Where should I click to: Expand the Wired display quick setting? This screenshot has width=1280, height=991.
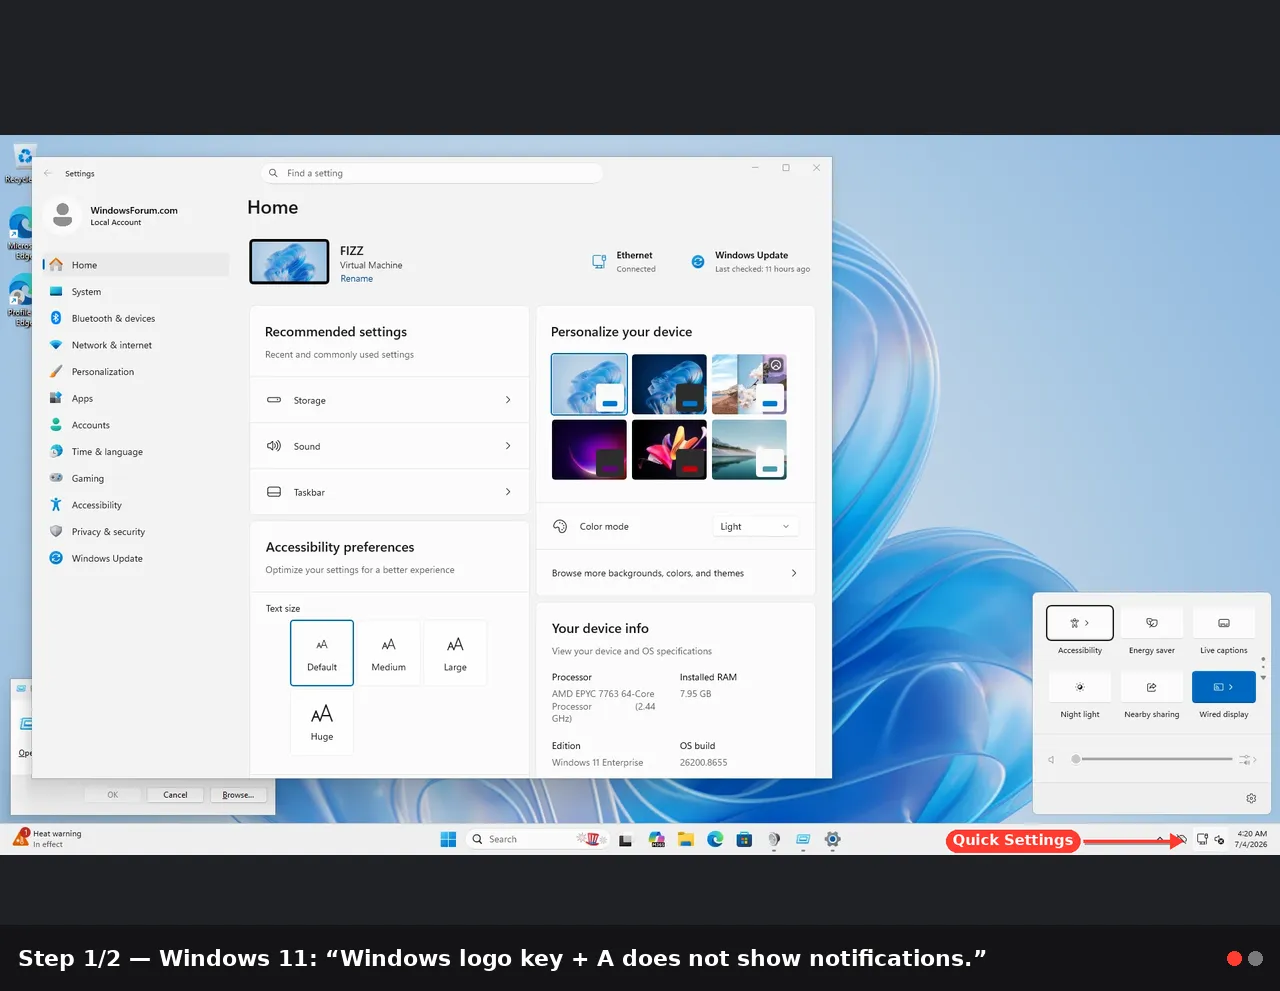coord(1224,687)
